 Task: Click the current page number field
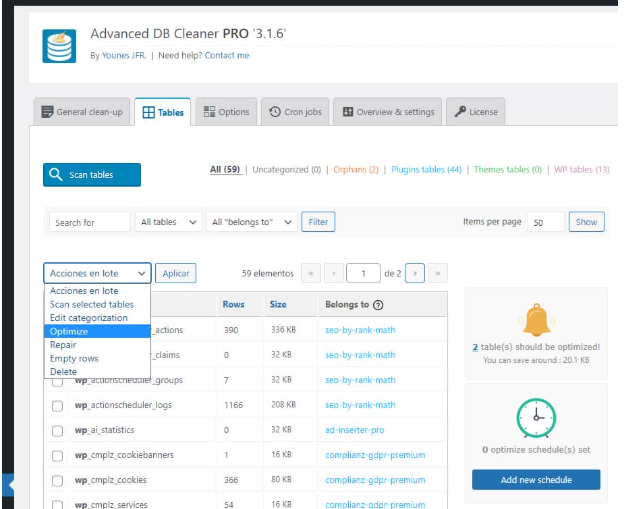tap(363, 273)
